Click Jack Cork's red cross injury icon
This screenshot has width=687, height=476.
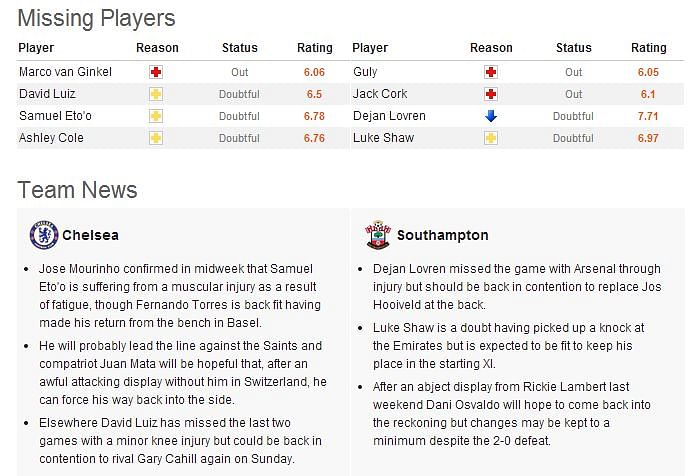pyautogui.click(x=491, y=94)
